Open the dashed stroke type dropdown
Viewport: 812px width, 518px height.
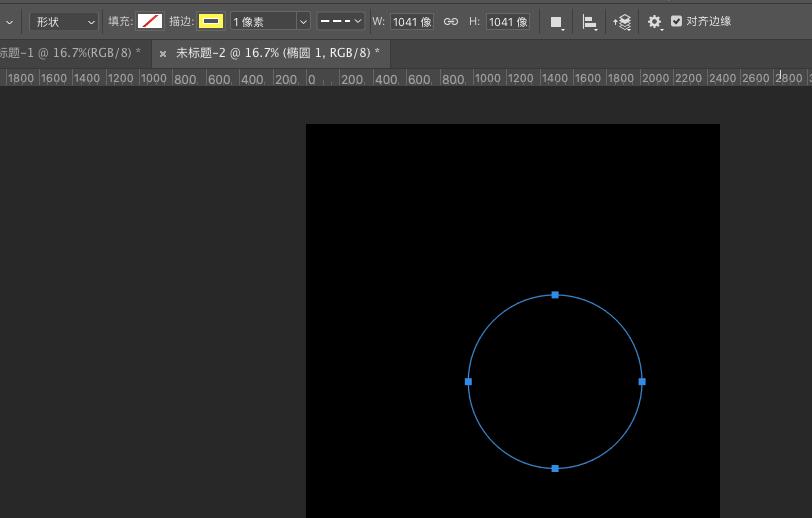click(340, 21)
